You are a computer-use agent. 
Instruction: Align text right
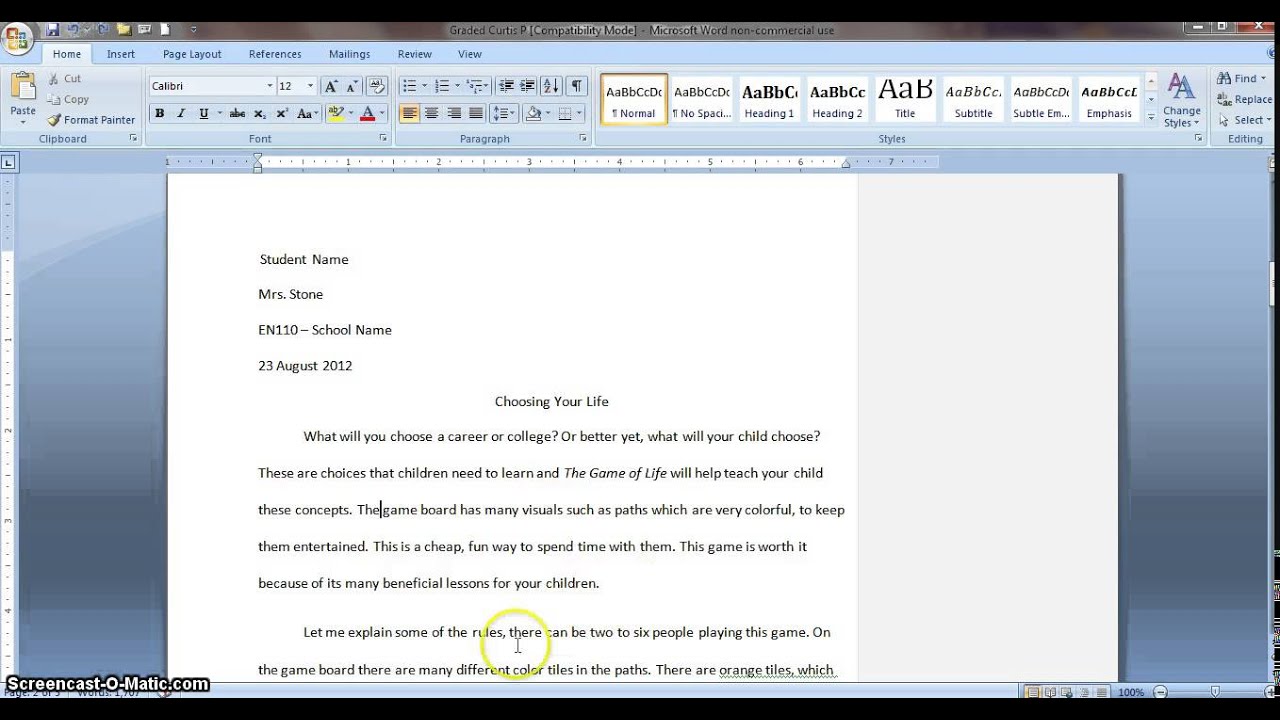(454, 114)
